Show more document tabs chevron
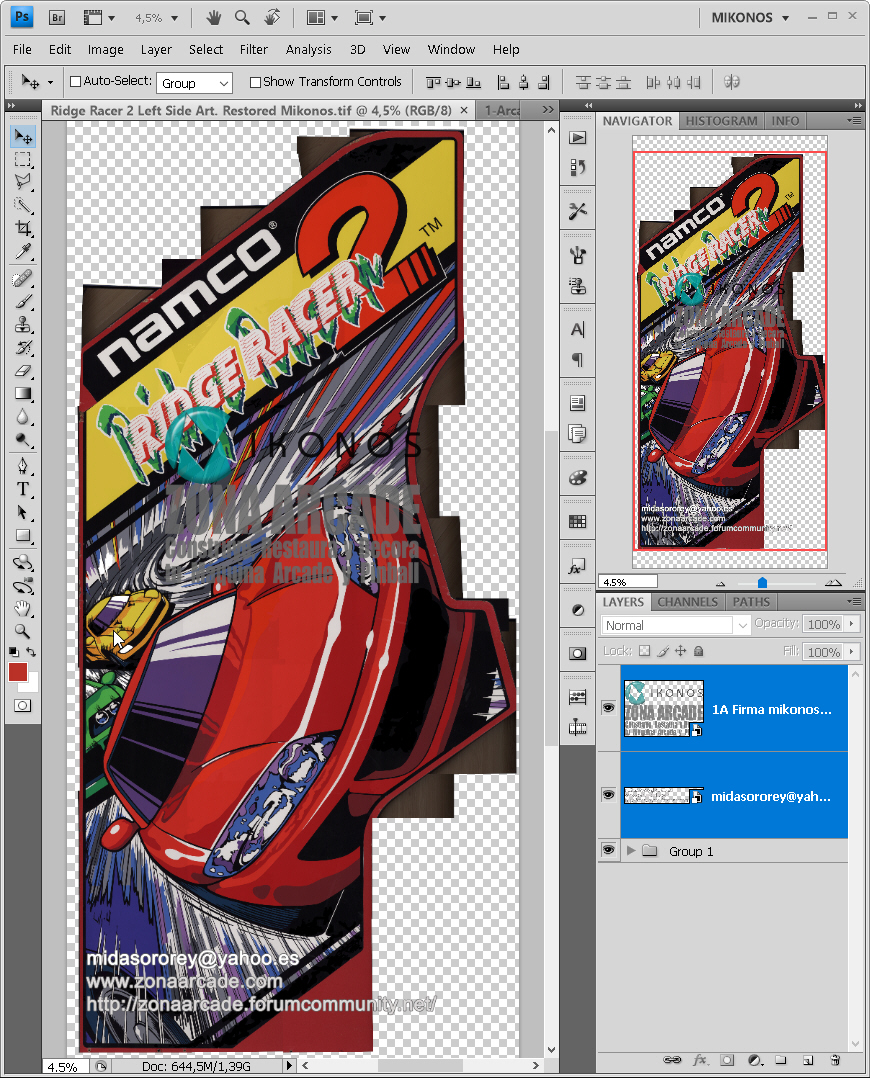 547,110
